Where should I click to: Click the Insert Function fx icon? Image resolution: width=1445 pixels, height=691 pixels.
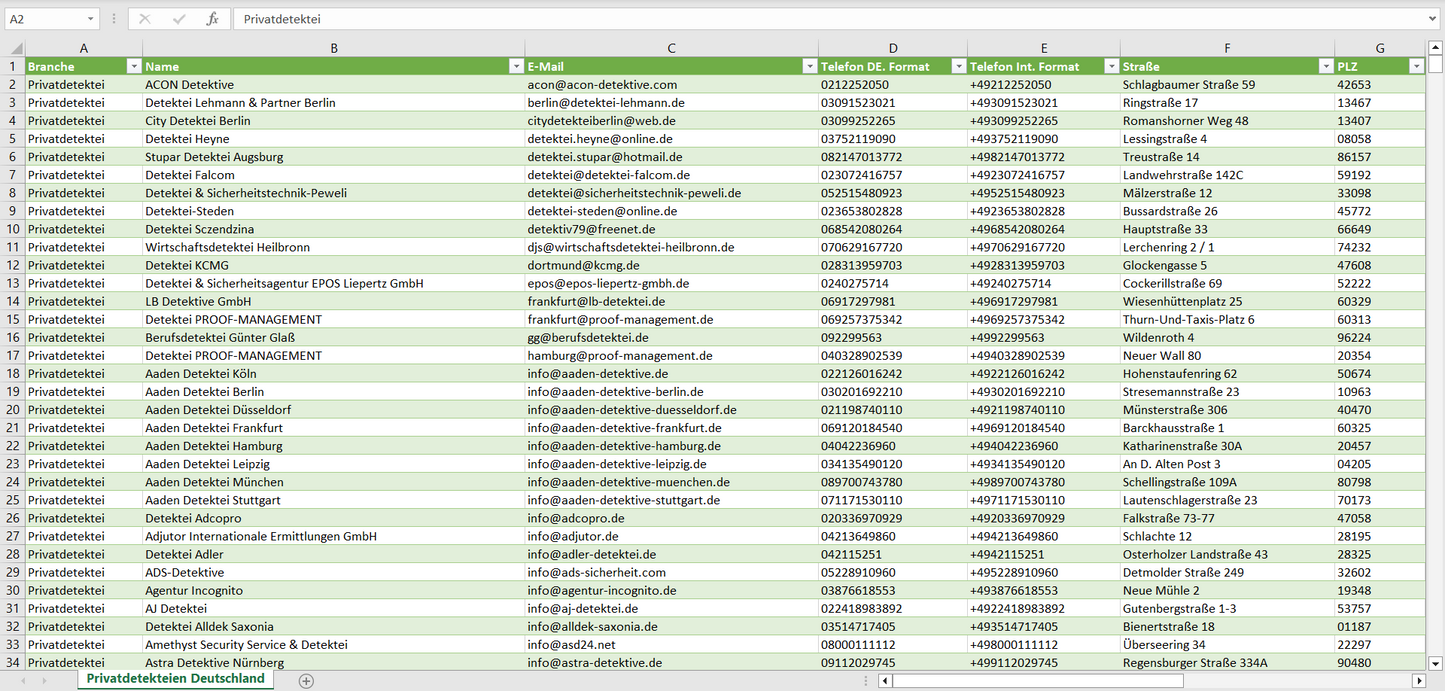212,19
